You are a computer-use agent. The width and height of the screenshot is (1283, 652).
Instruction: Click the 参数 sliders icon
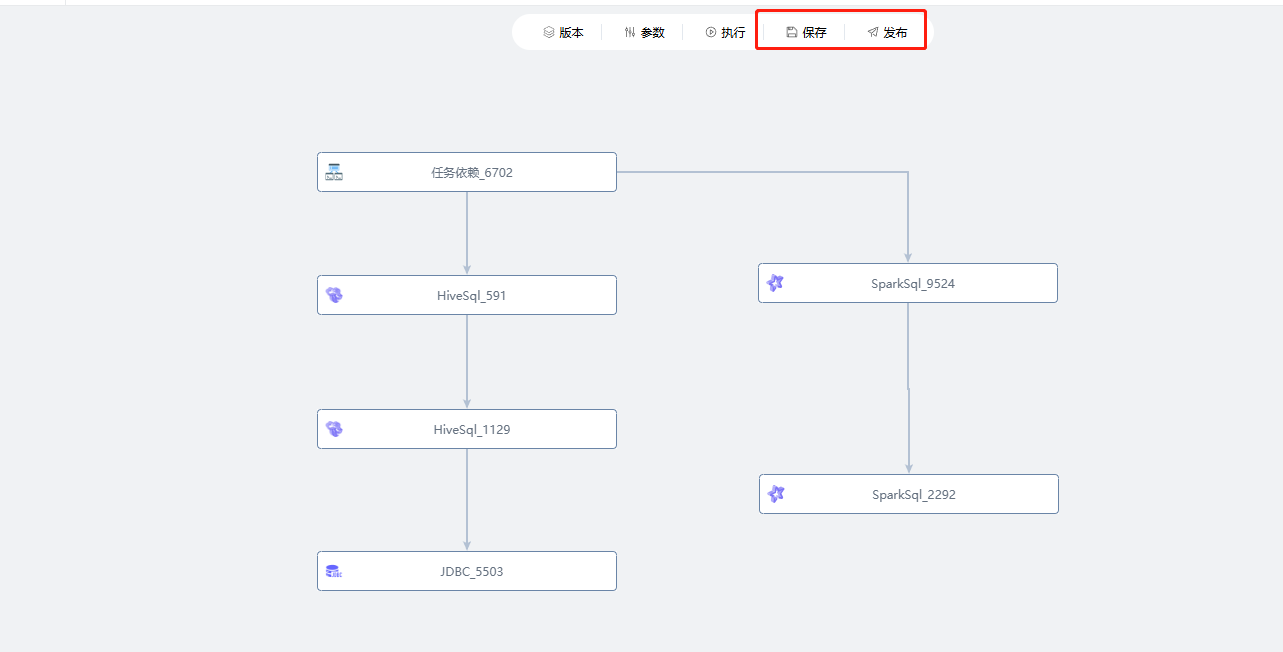630,32
